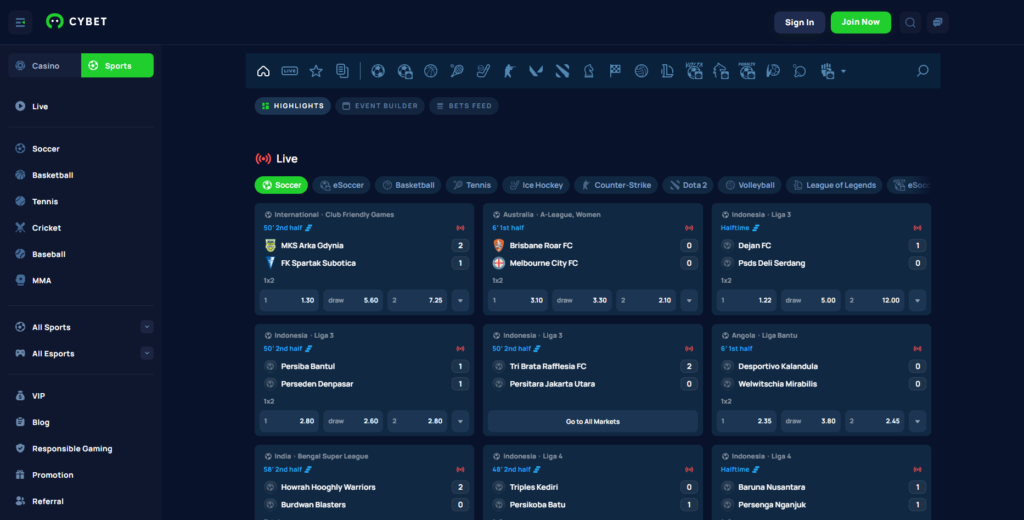This screenshot has width=1024, height=520.
Task: Switch to the Casino toggle
Action: point(45,65)
